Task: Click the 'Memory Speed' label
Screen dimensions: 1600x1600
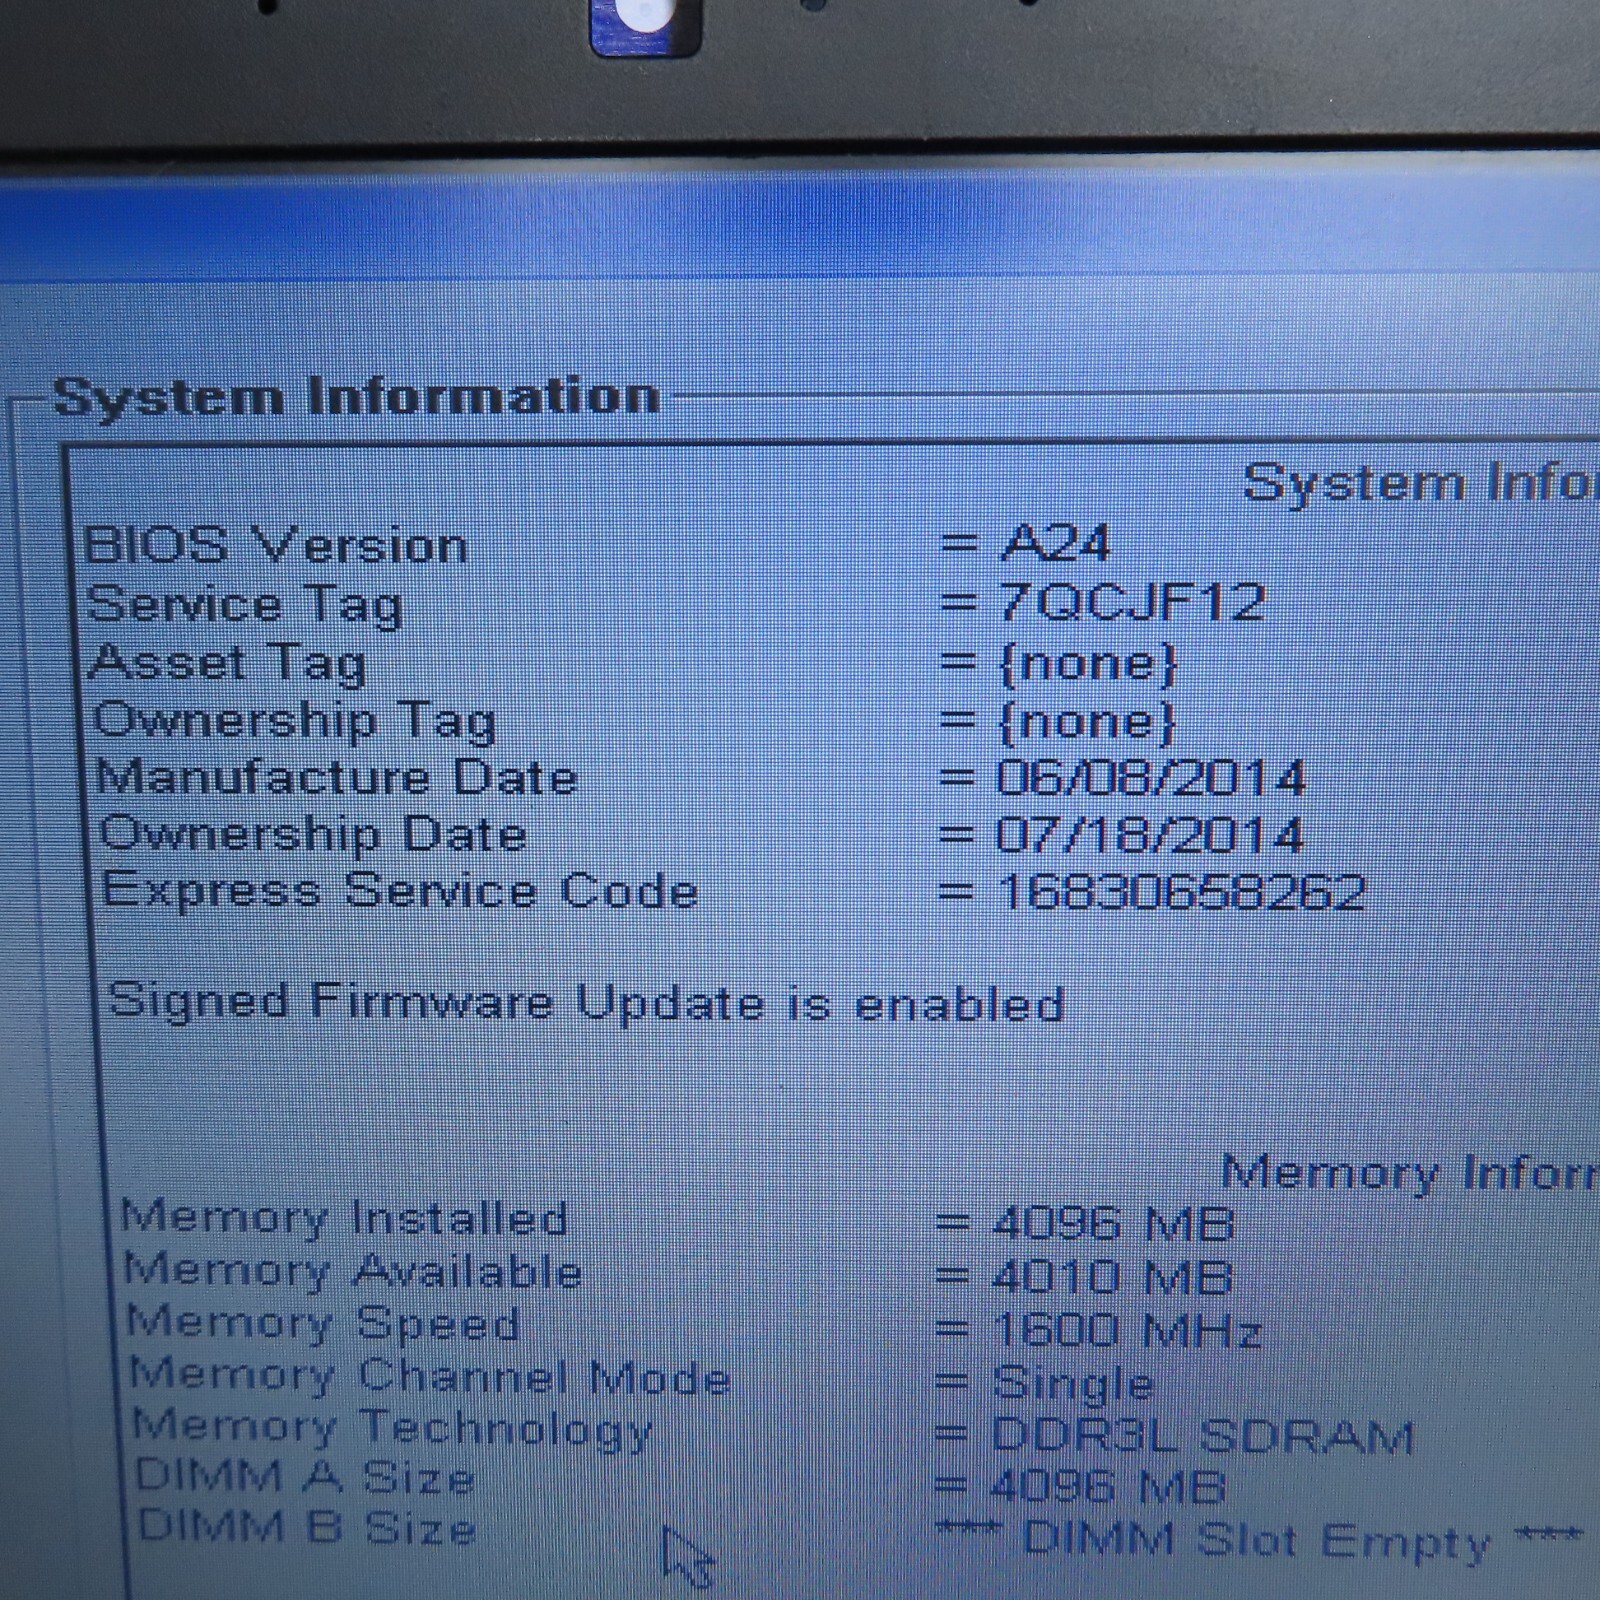Action: tap(323, 1323)
